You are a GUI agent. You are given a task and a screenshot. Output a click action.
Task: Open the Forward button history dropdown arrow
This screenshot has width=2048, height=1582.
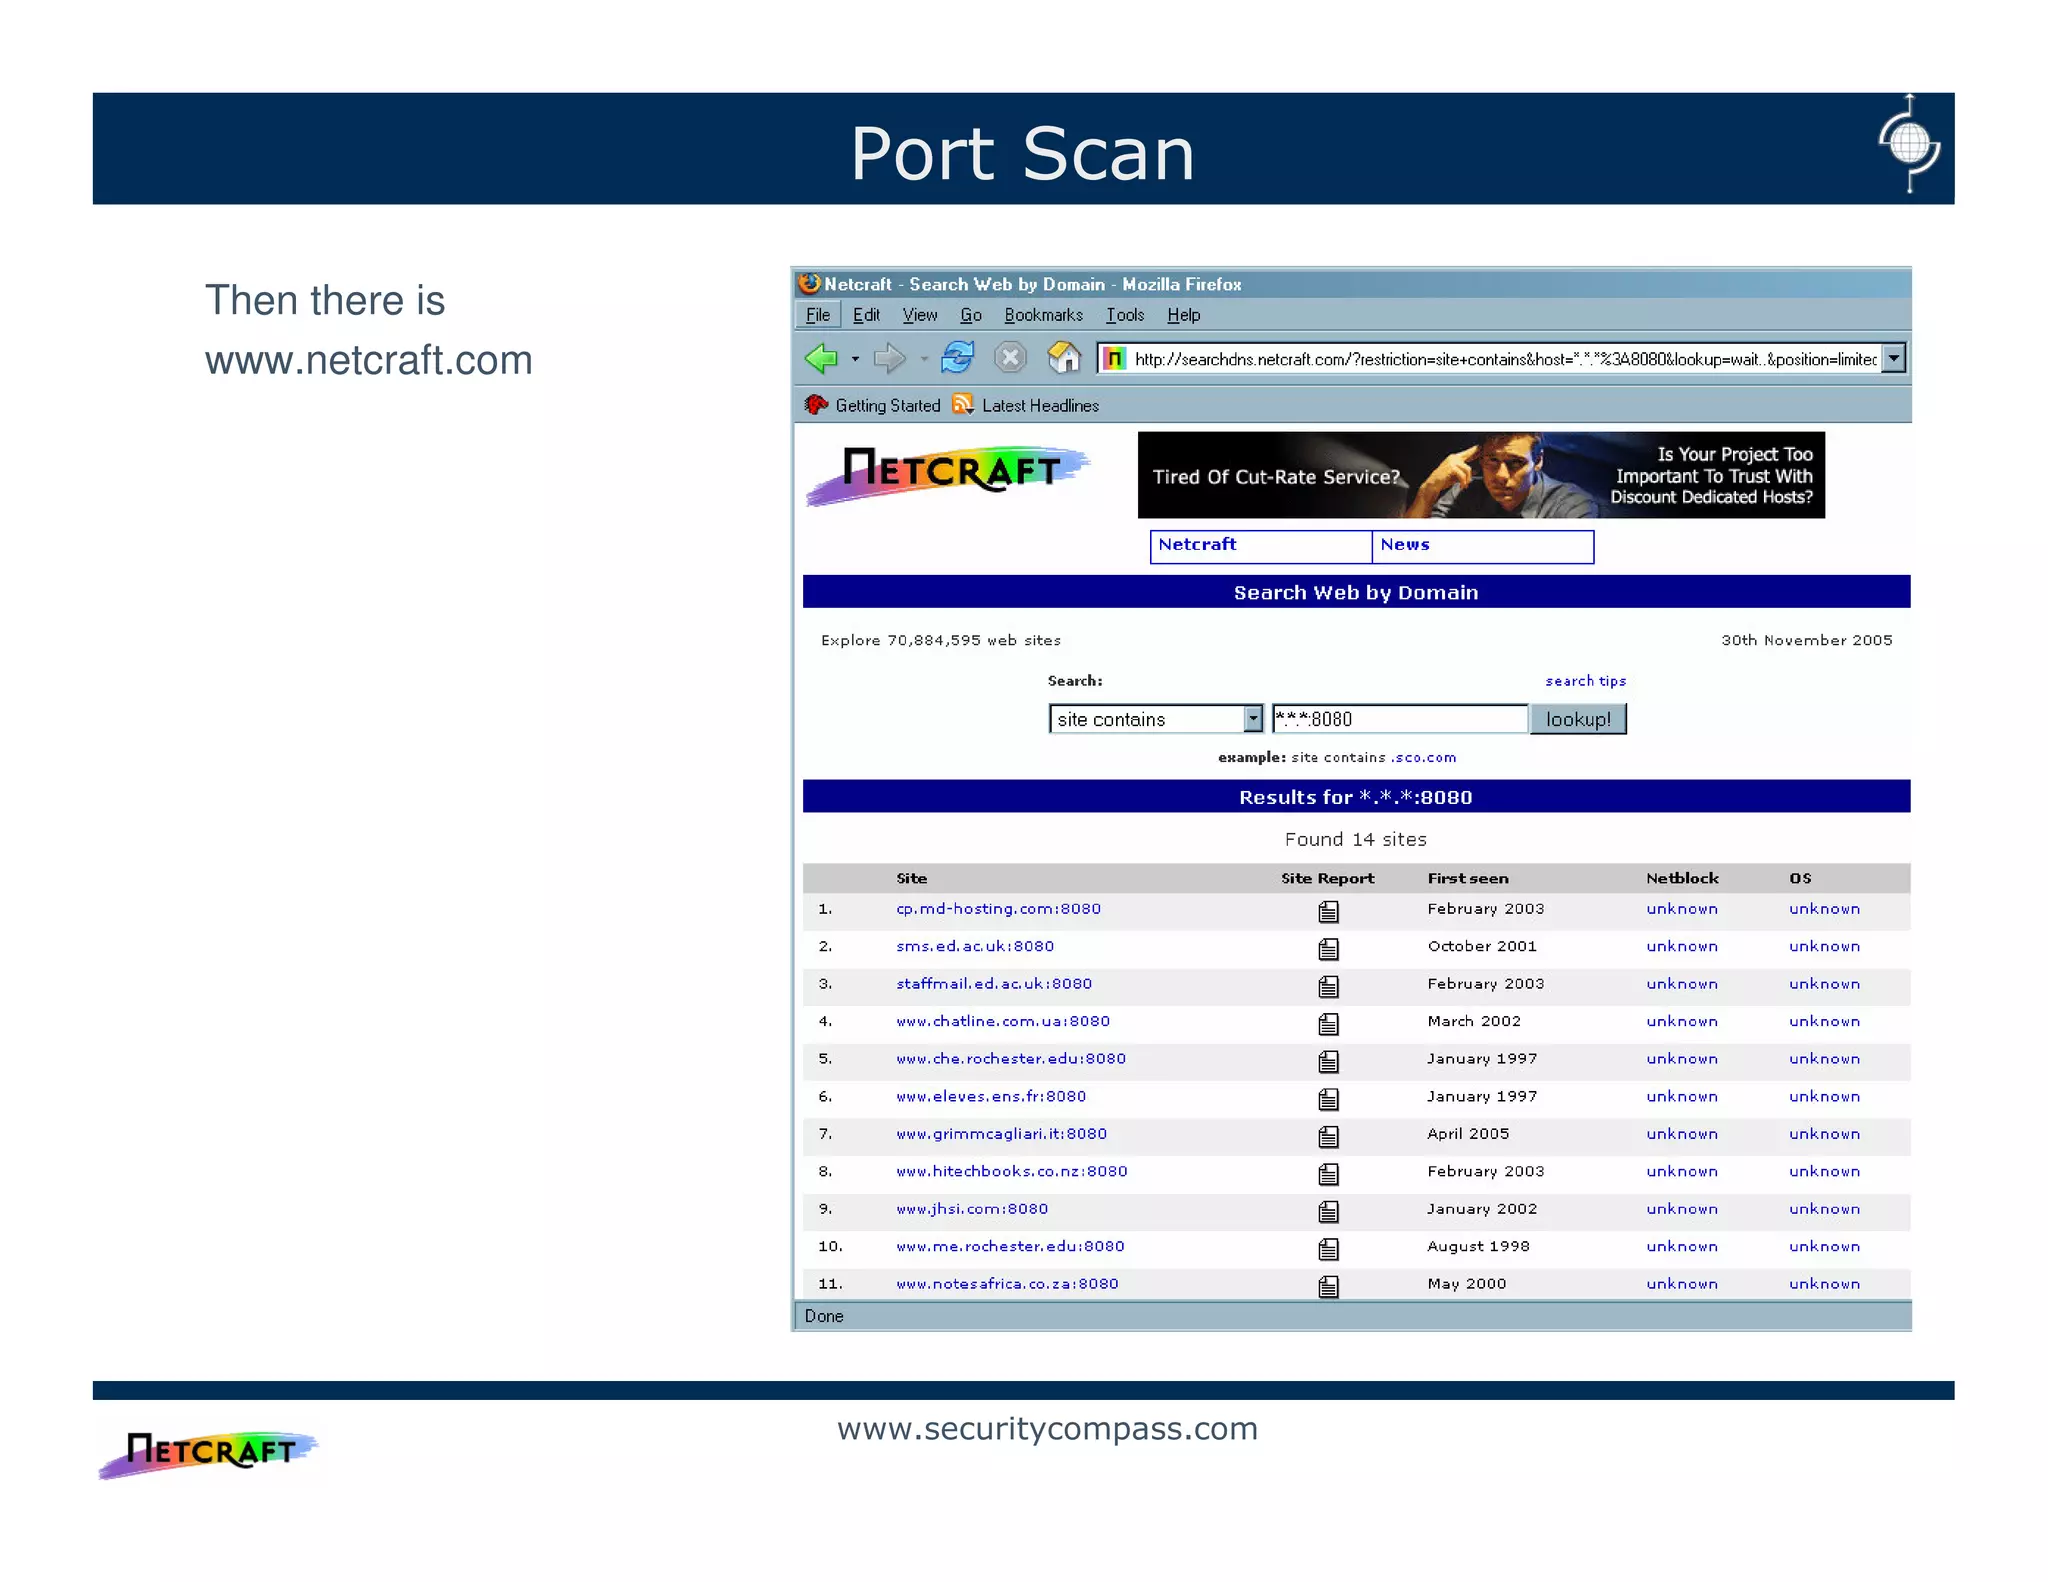[x=924, y=359]
